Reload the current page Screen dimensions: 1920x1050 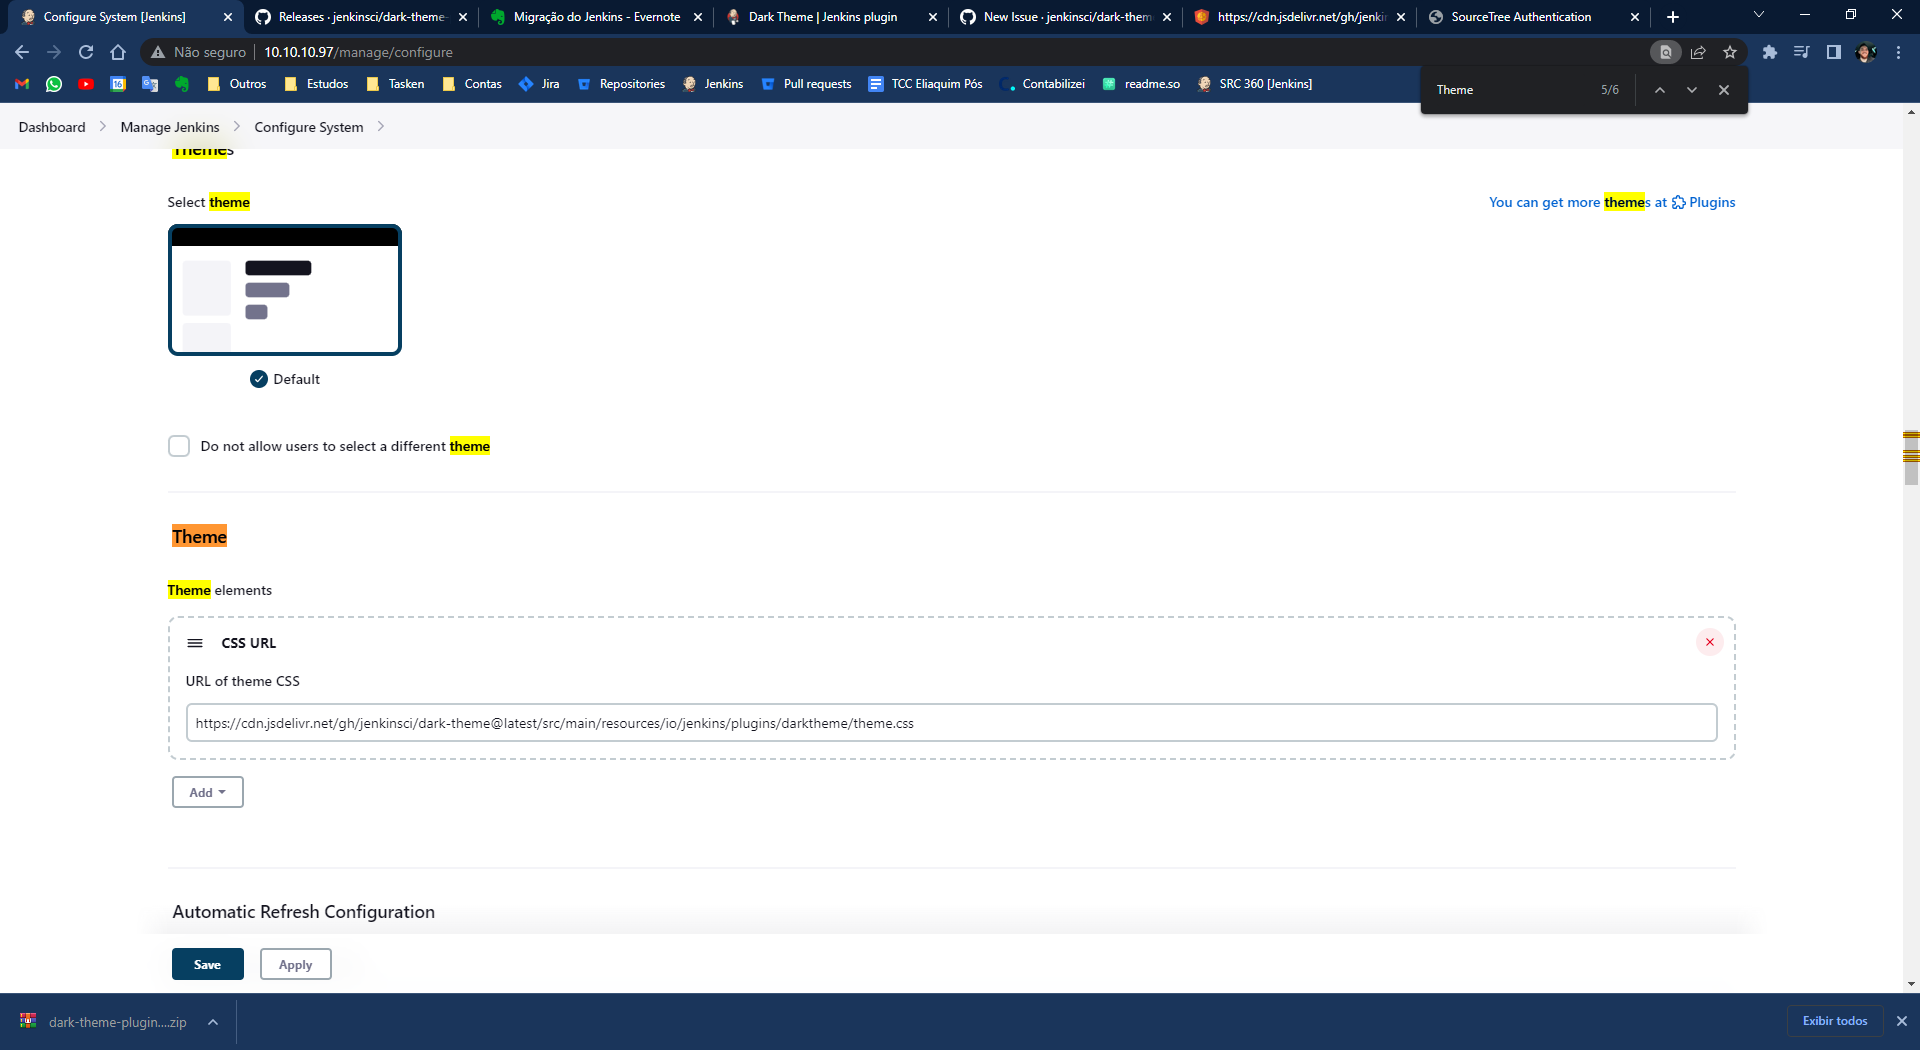[86, 52]
